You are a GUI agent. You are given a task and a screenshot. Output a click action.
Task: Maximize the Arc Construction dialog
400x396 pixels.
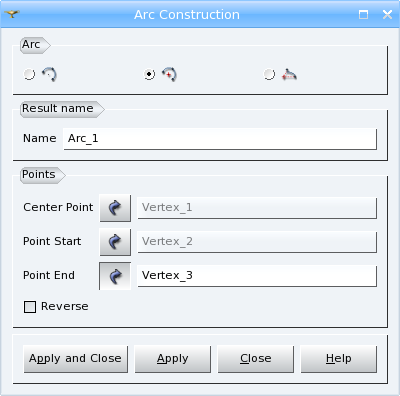pos(363,14)
